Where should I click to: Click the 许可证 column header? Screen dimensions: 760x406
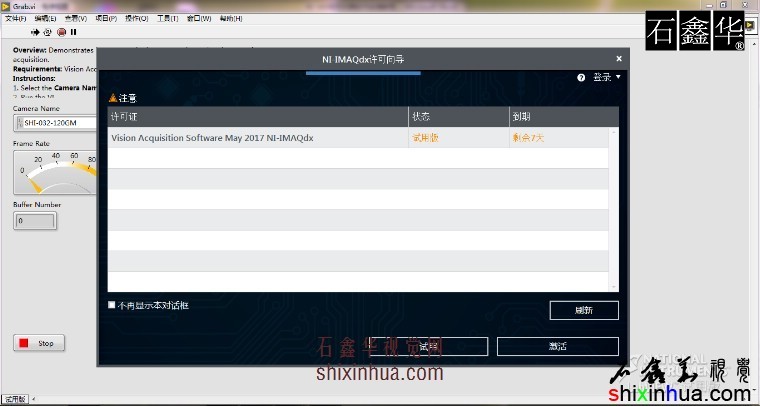[258, 117]
